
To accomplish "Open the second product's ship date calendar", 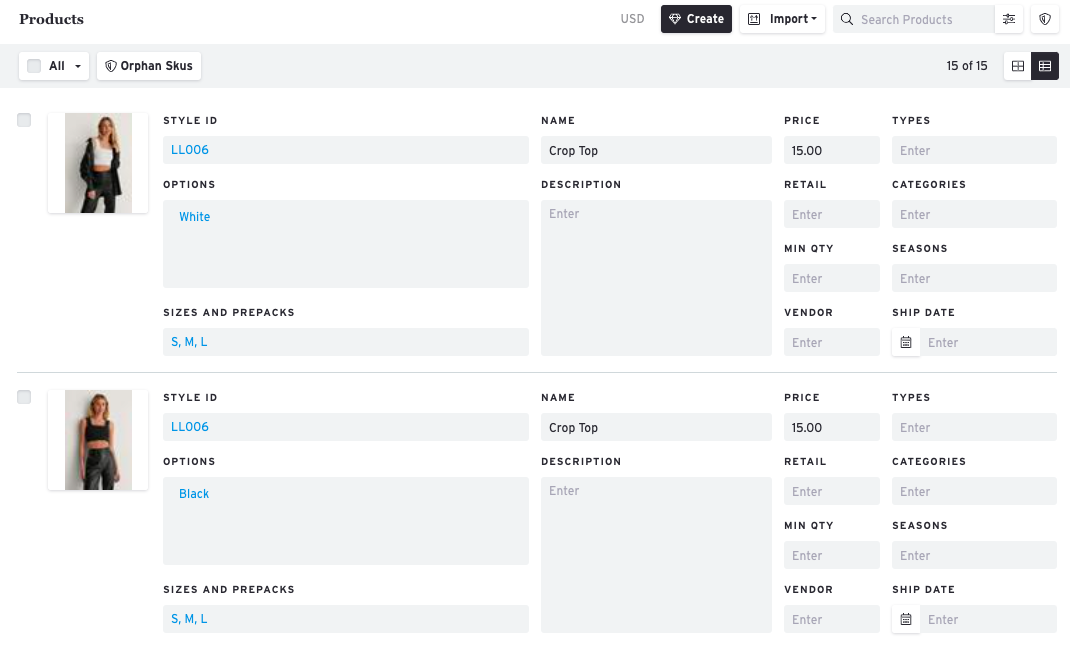I will pos(906,619).
